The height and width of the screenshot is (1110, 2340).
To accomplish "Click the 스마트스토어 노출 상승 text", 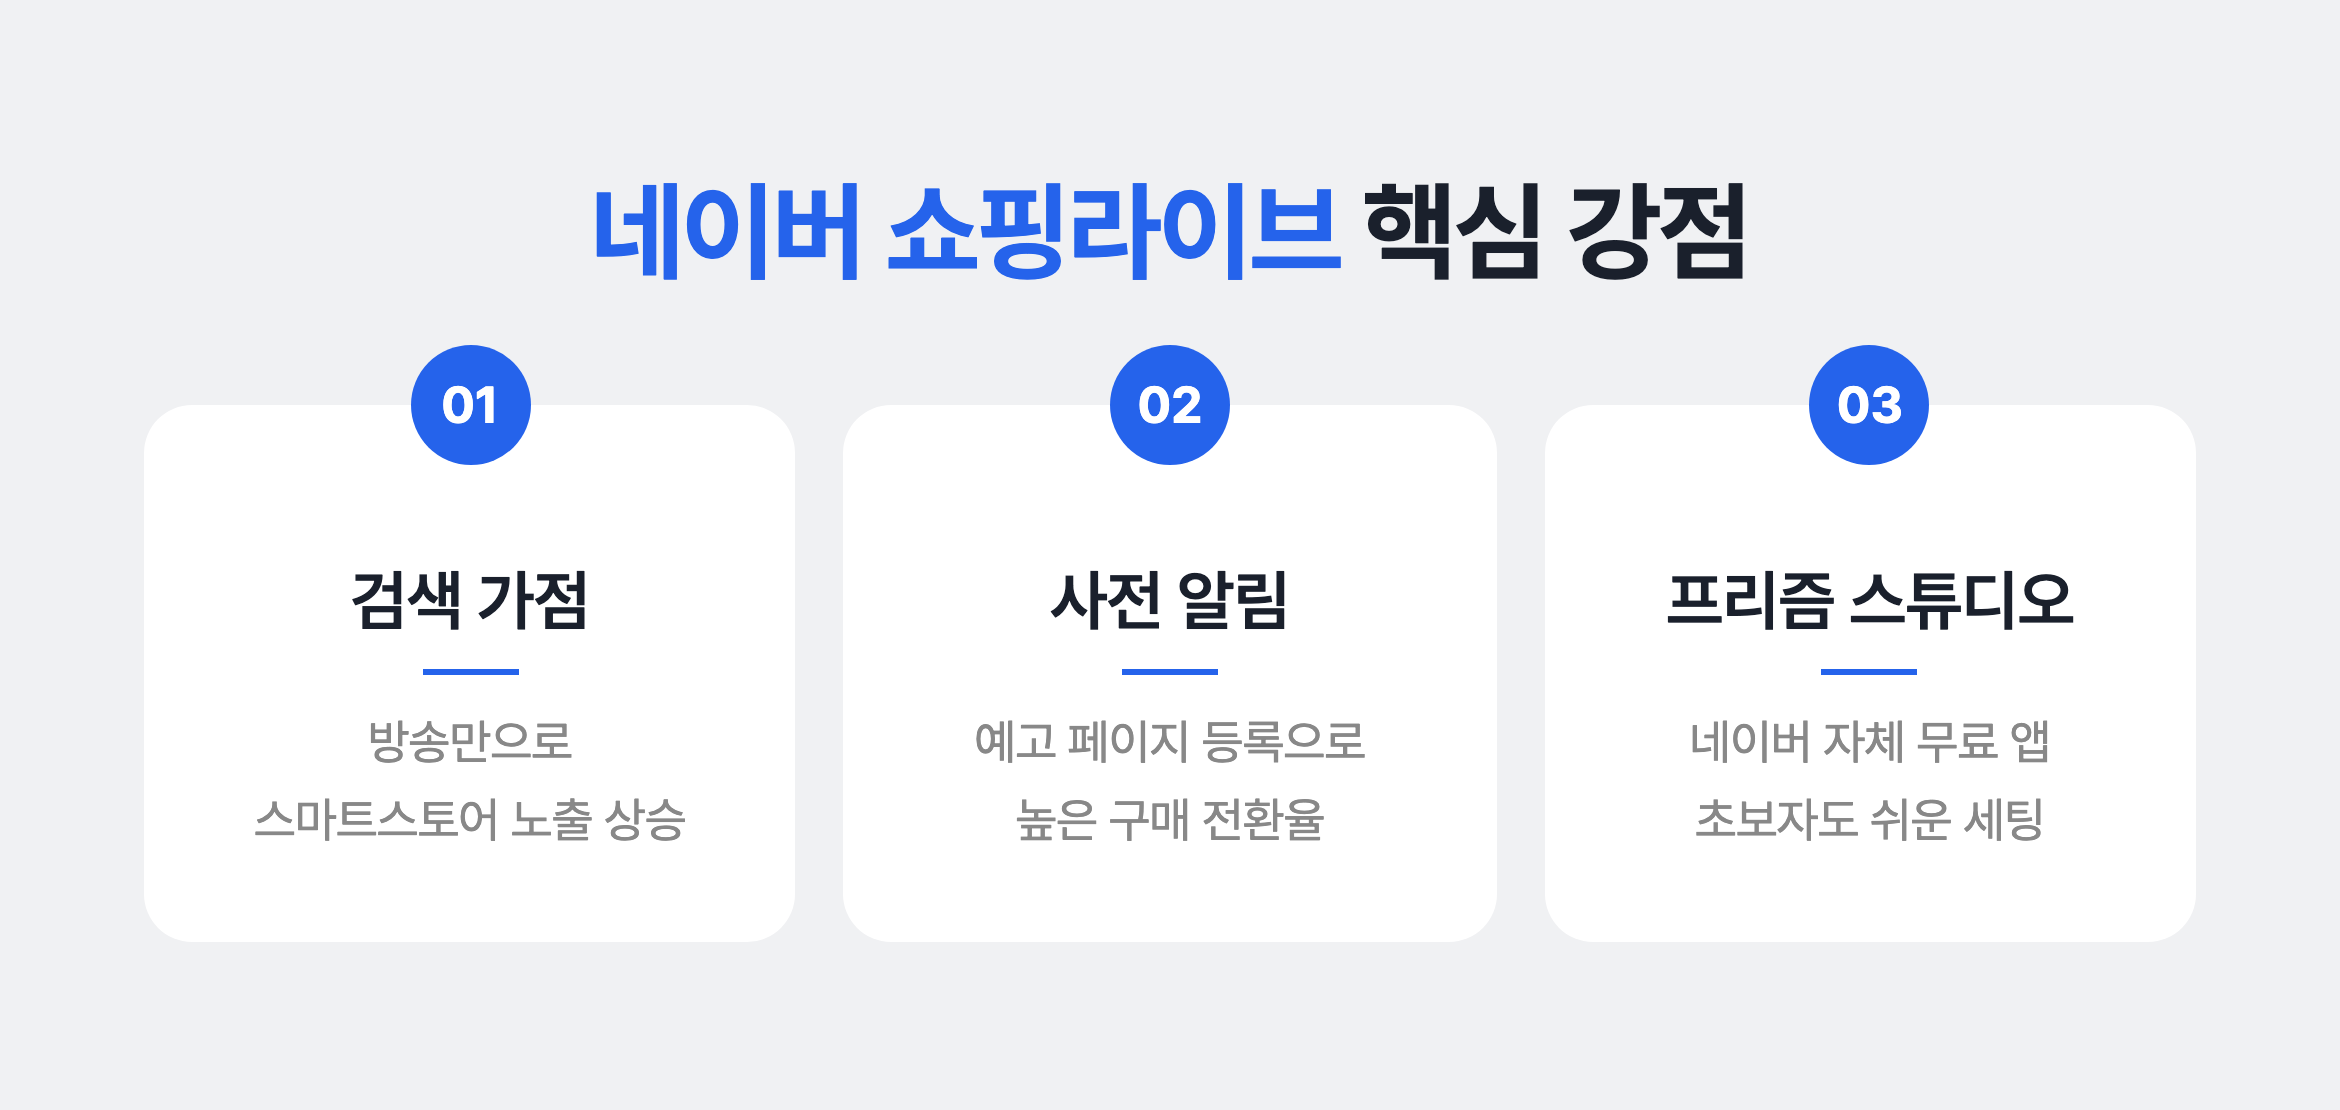I will pos(470,820).
